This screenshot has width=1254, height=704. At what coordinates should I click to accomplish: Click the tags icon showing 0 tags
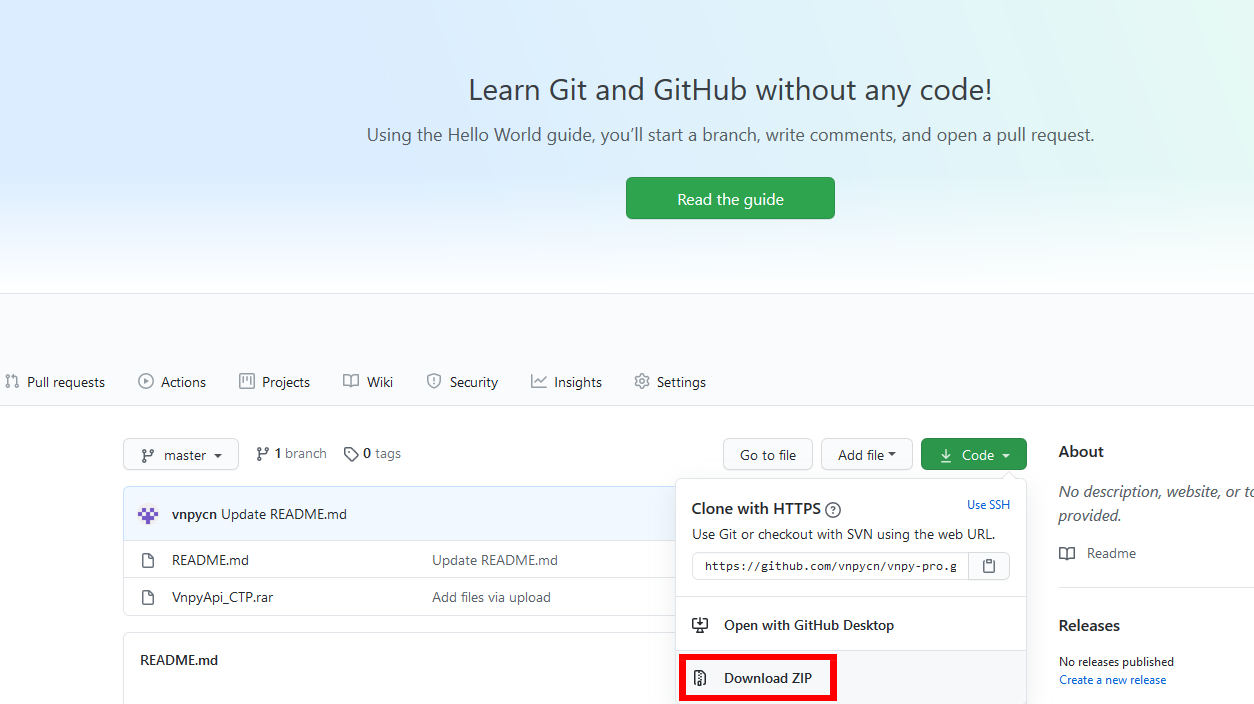pyautogui.click(x=352, y=453)
